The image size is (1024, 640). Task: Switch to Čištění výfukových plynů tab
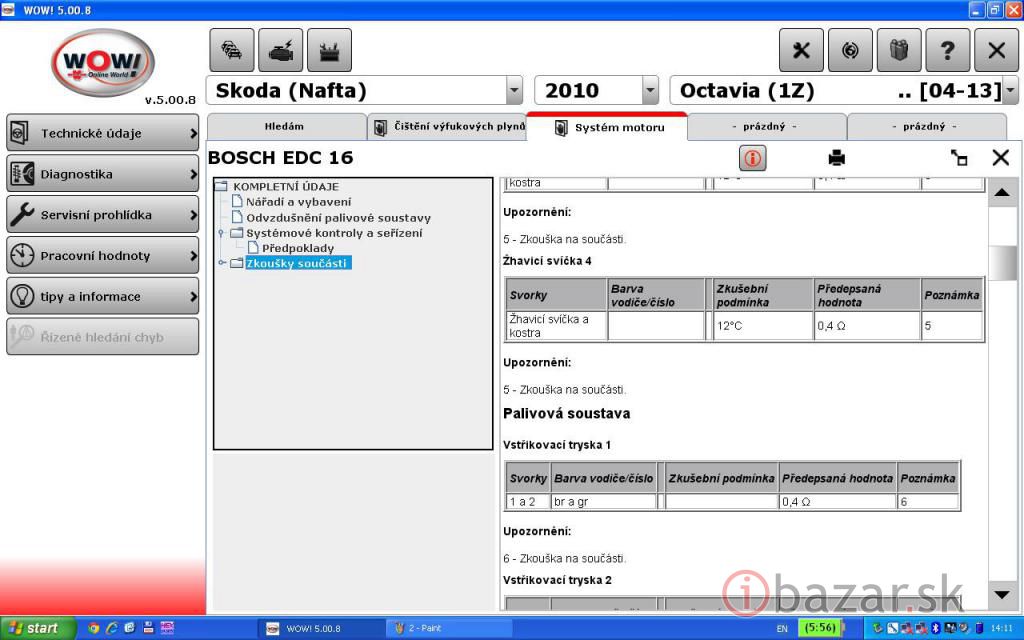(448, 127)
